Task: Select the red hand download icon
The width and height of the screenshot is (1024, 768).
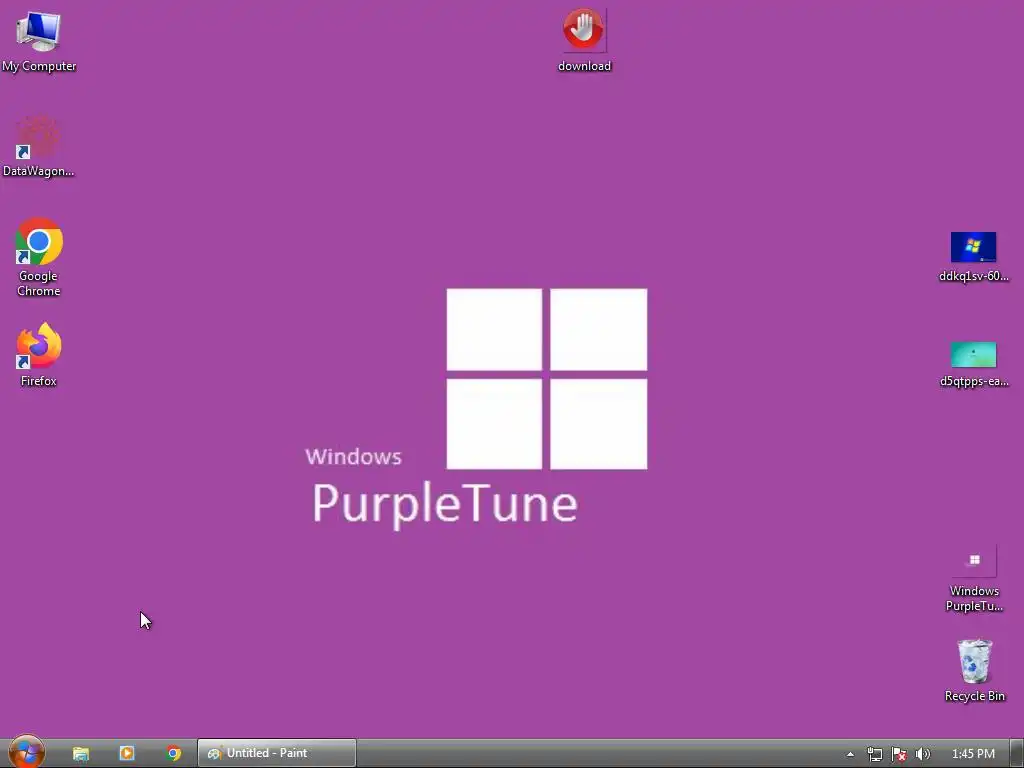Action: pos(584,29)
